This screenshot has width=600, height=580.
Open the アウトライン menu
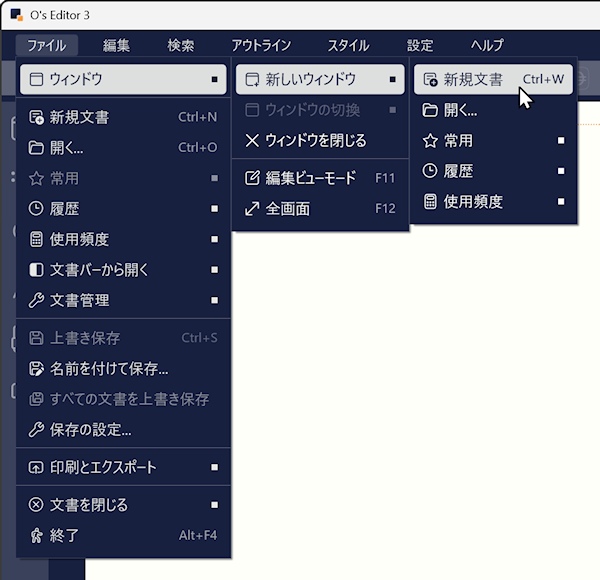tap(261, 45)
